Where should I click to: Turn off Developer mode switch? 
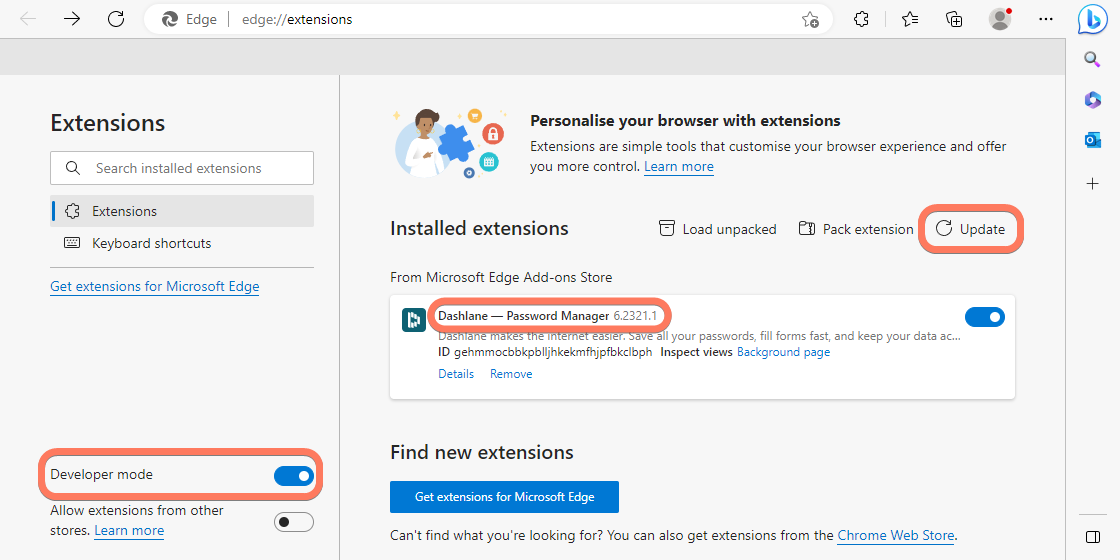(x=294, y=475)
